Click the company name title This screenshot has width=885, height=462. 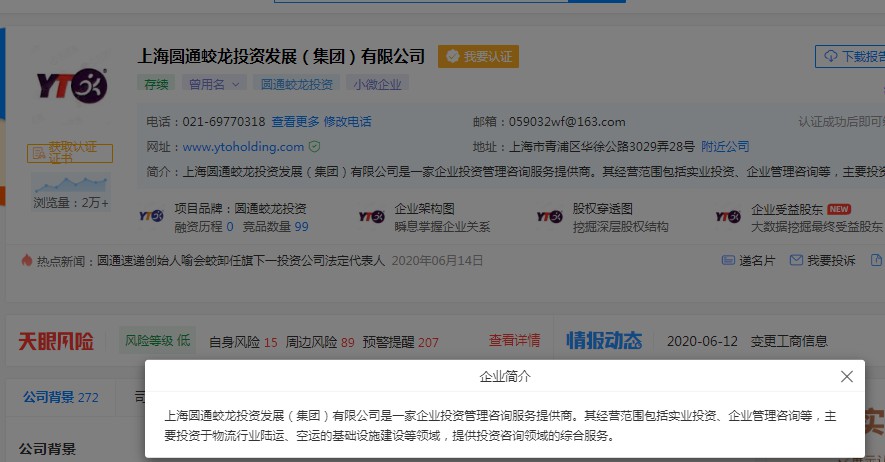281,56
